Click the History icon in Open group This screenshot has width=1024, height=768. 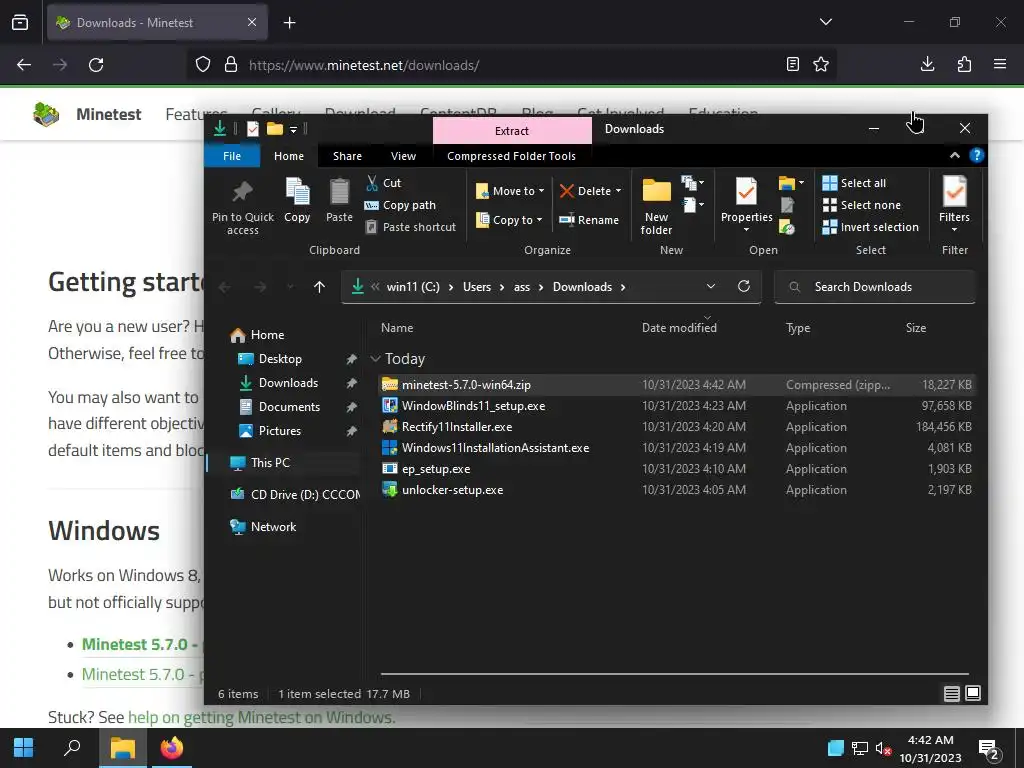coord(788,227)
